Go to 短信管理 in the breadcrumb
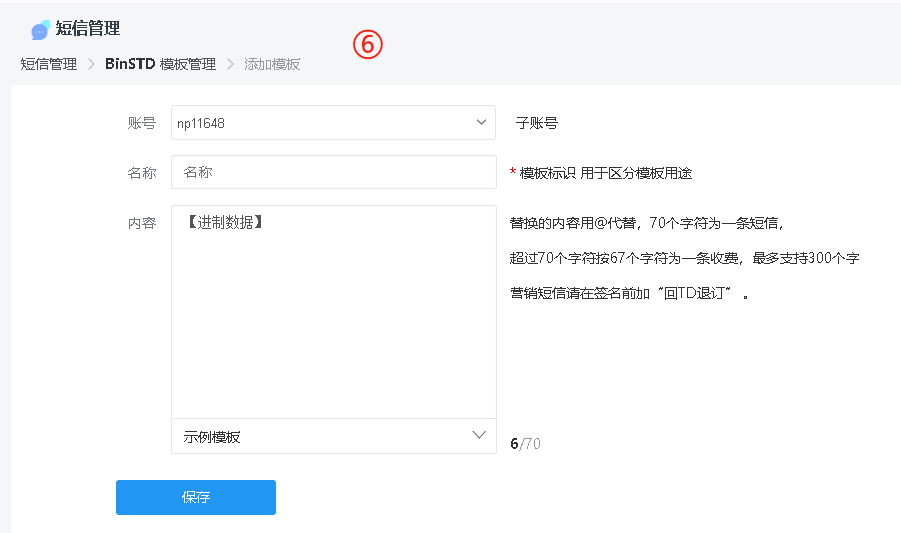The width and height of the screenshot is (901, 533). coord(48,64)
